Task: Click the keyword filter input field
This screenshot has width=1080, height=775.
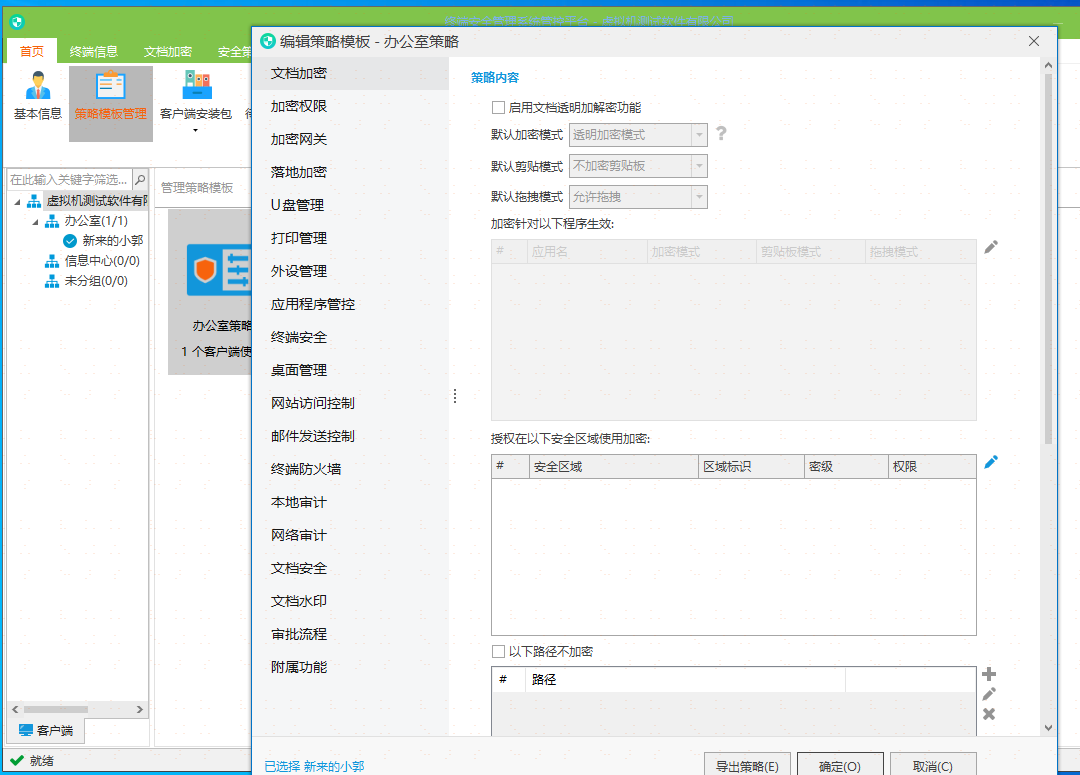Action: point(70,180)
